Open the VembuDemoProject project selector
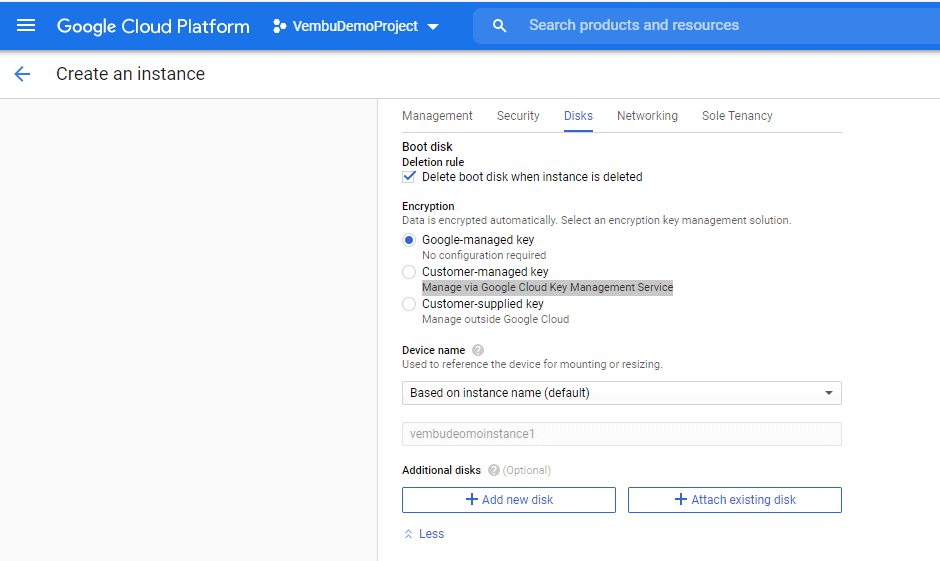The image size is (940, 561). (356, 26)
